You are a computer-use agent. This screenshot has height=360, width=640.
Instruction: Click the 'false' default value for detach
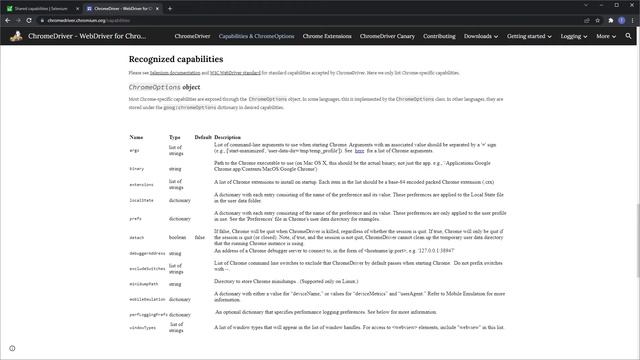point(200,237)
